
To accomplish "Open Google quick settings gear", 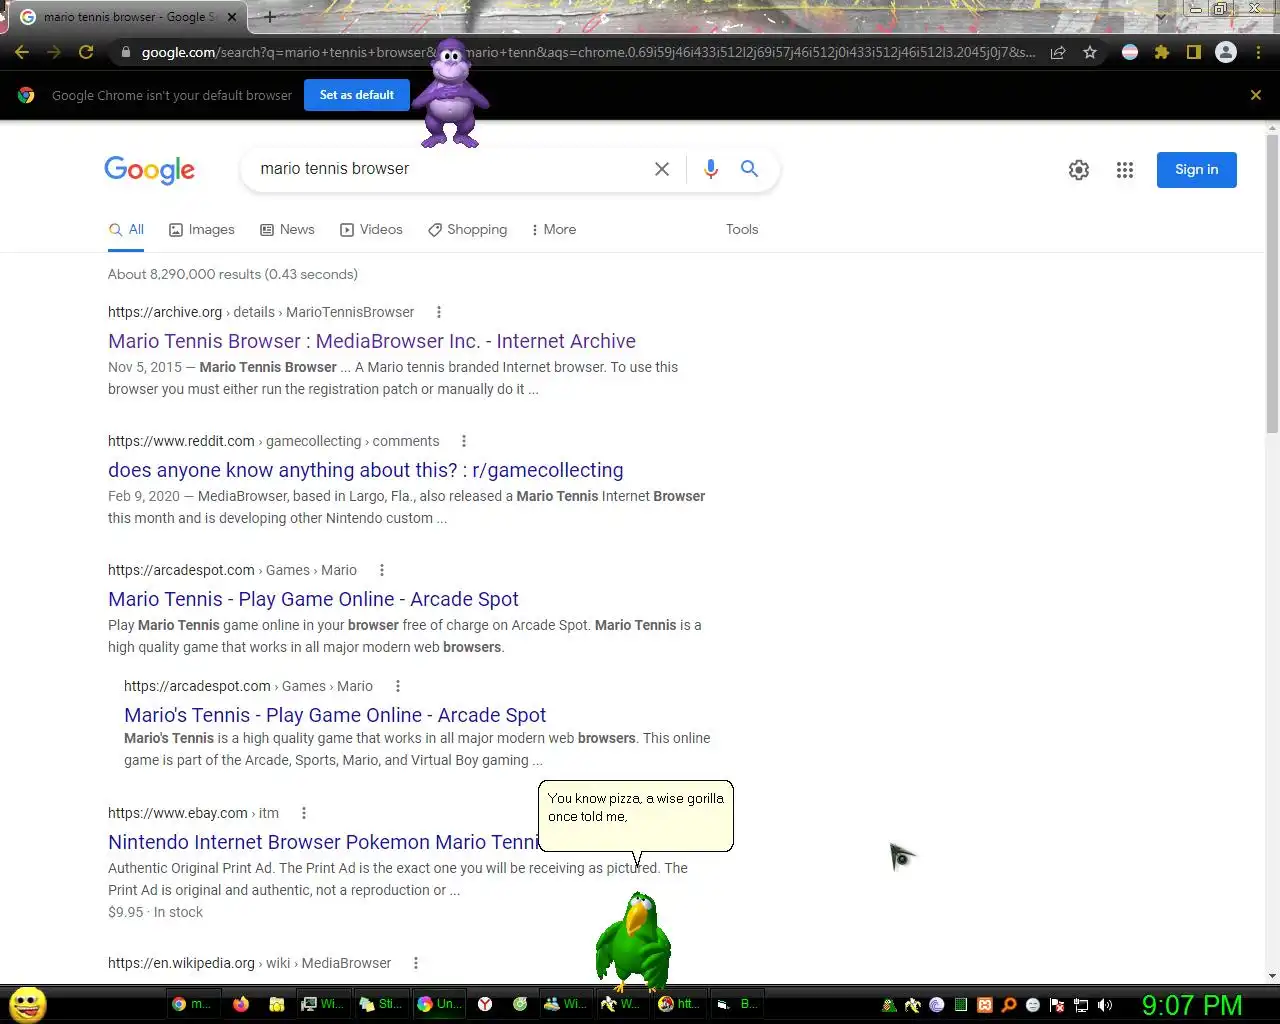I will 1078,170.
